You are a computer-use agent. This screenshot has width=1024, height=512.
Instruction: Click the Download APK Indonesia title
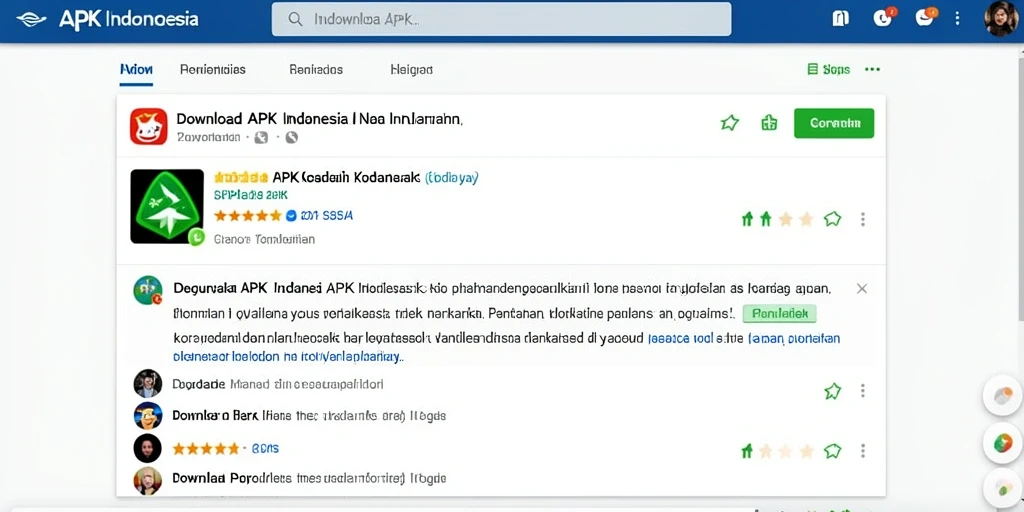pos(319,119)
